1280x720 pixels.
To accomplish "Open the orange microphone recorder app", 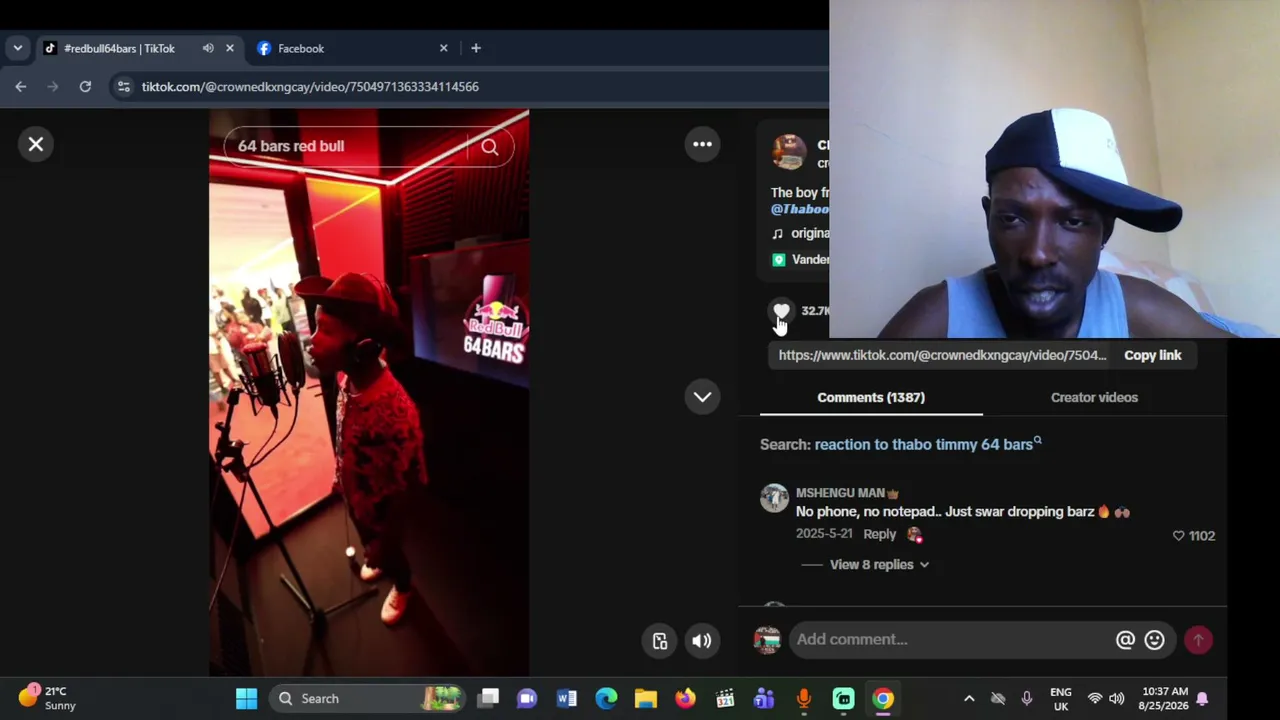I will 804,699.
